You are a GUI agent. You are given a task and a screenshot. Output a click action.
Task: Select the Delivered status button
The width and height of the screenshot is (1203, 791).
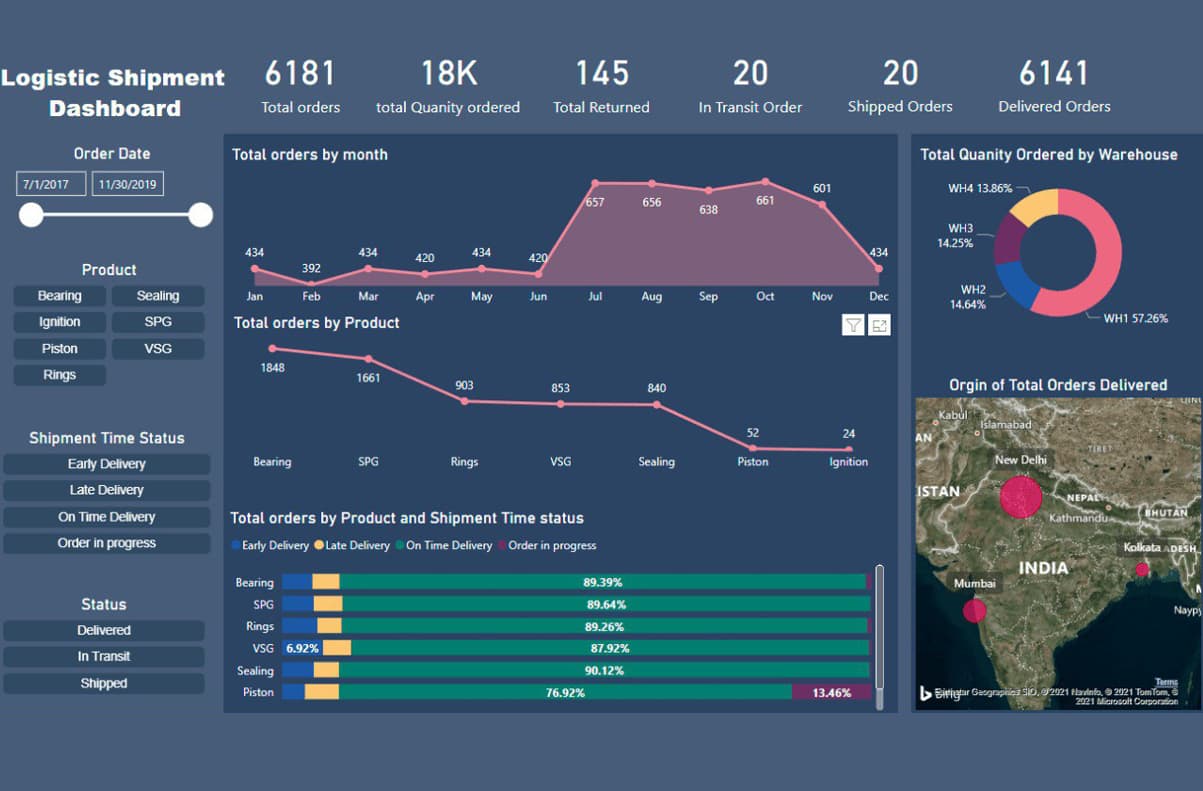104,630
